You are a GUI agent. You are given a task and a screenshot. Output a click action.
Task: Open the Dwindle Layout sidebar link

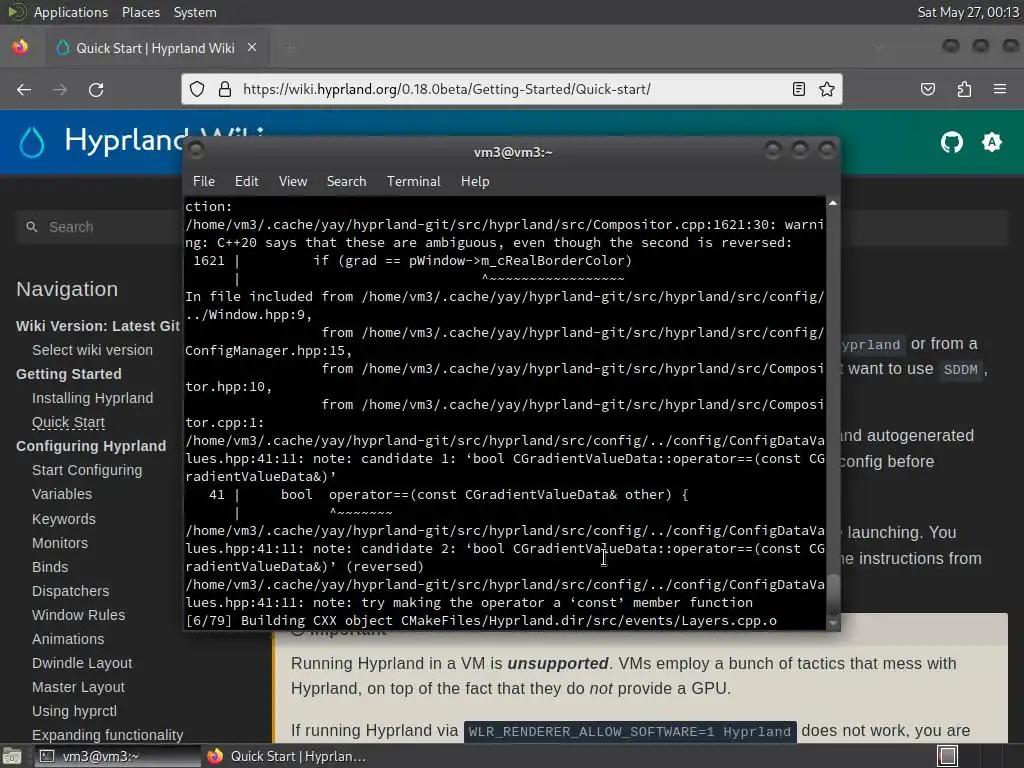82,663
